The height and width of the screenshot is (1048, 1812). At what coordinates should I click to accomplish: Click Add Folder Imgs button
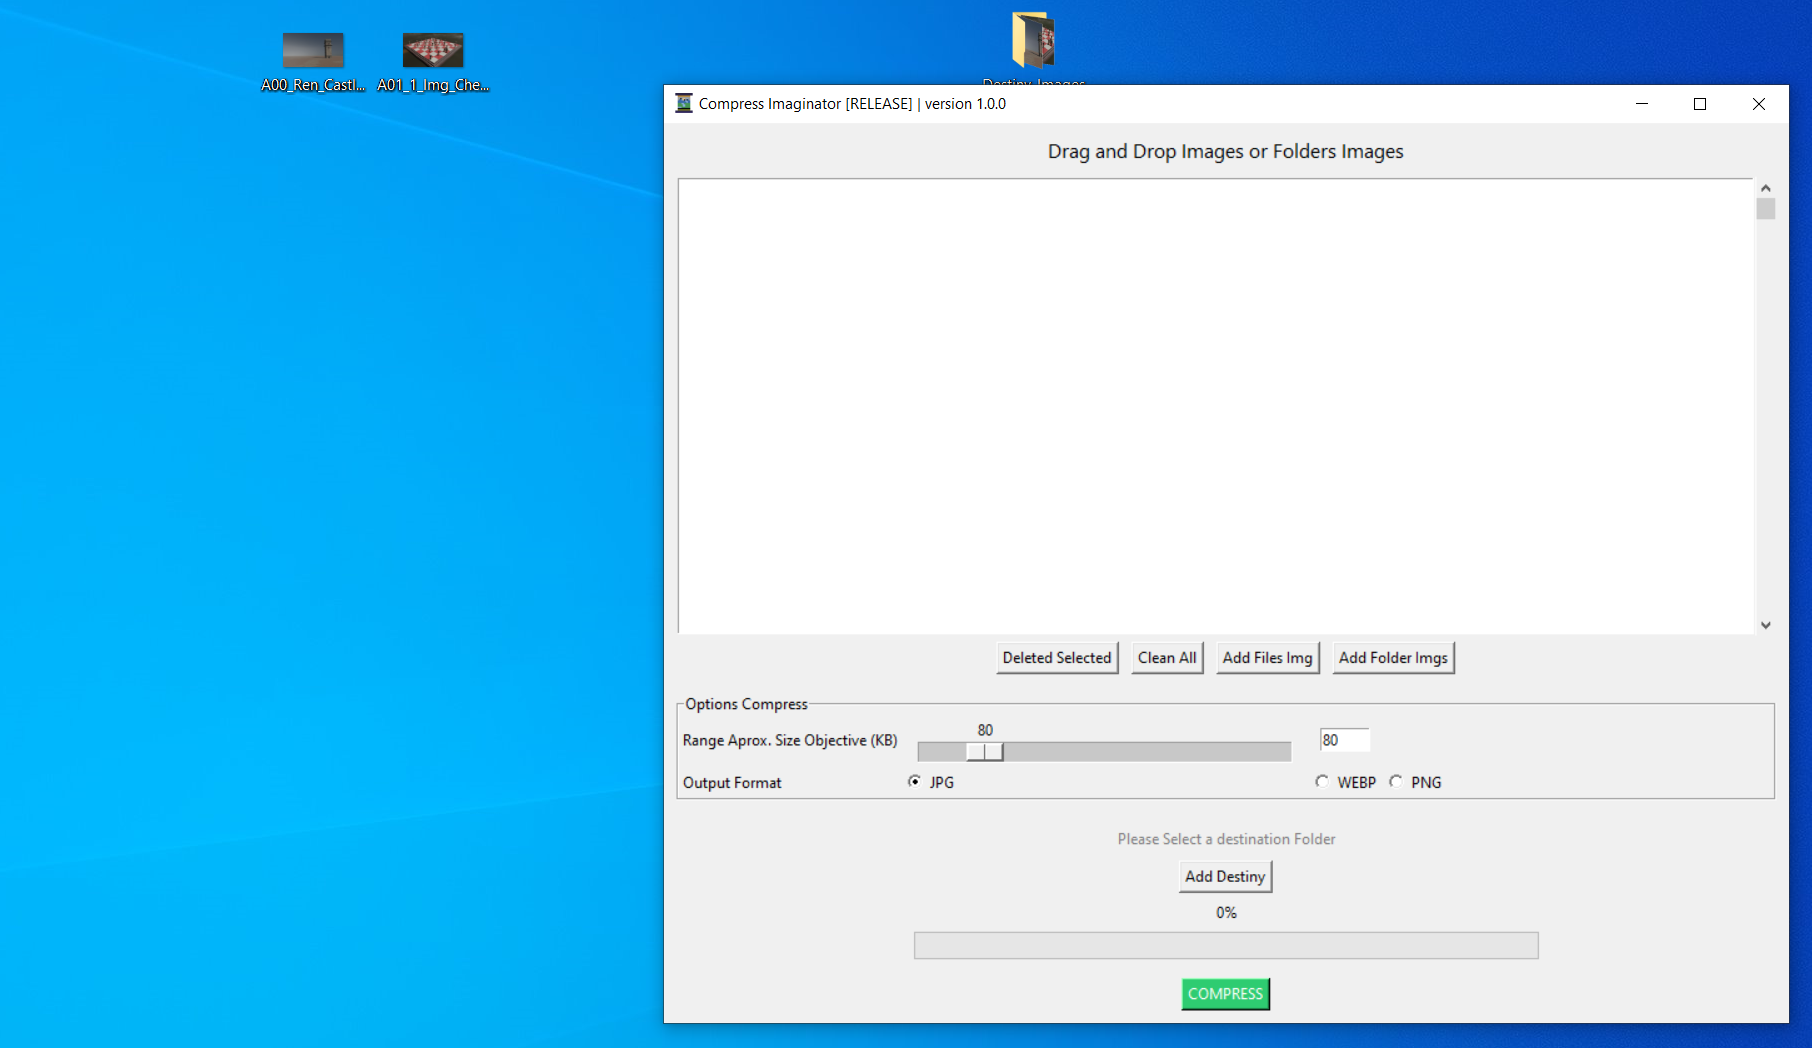click(1393, 658)
